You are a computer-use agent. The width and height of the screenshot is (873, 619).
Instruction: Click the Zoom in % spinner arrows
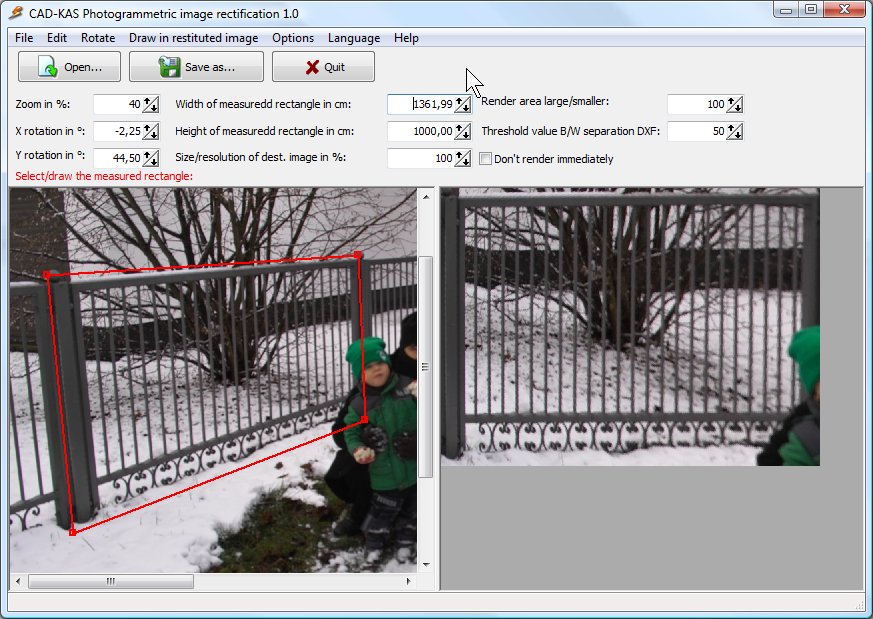[x=151, y=104]
